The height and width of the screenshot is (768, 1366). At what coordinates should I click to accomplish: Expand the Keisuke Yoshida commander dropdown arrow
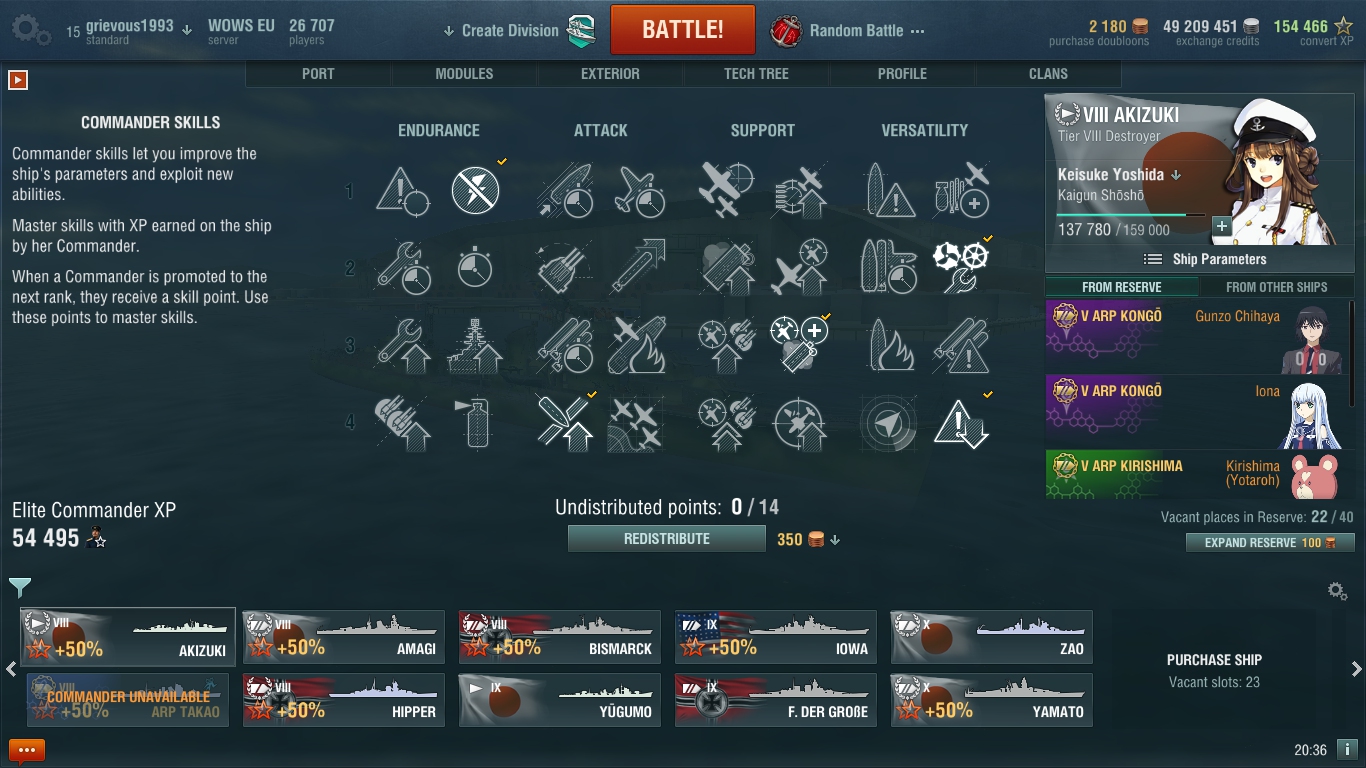click(1176, 175)
